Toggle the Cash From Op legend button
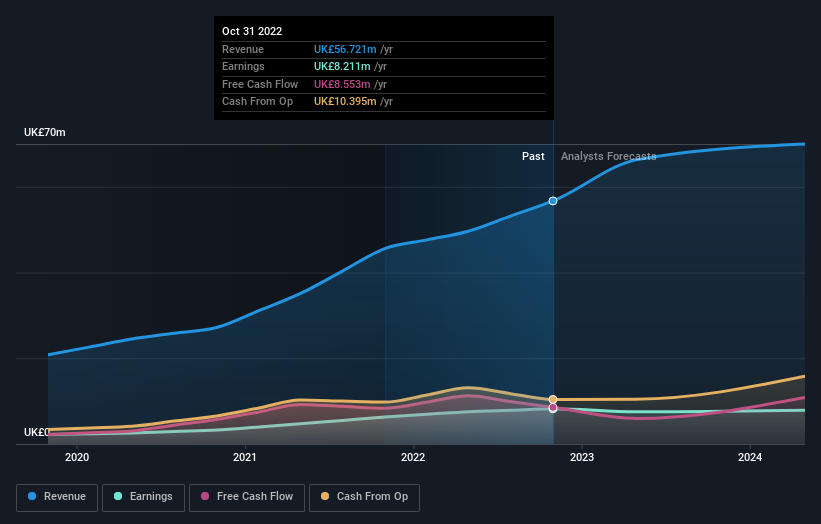 [364, 497]
